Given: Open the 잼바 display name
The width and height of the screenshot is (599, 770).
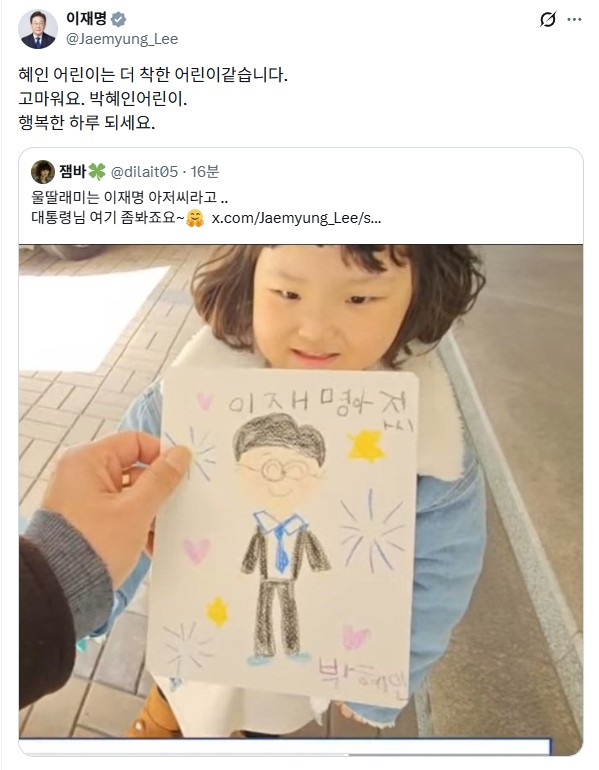Looking at the screenshot, I should [x=73, y=171].
